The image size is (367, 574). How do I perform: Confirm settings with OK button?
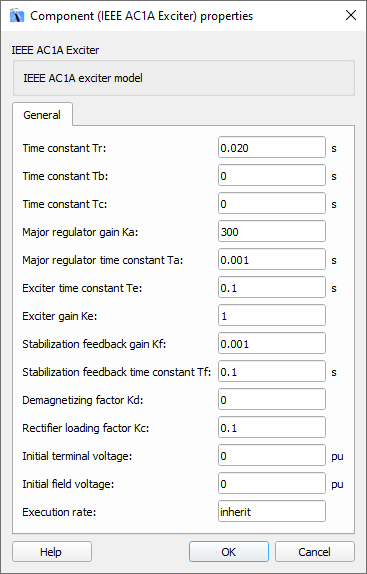pos(229,552)
